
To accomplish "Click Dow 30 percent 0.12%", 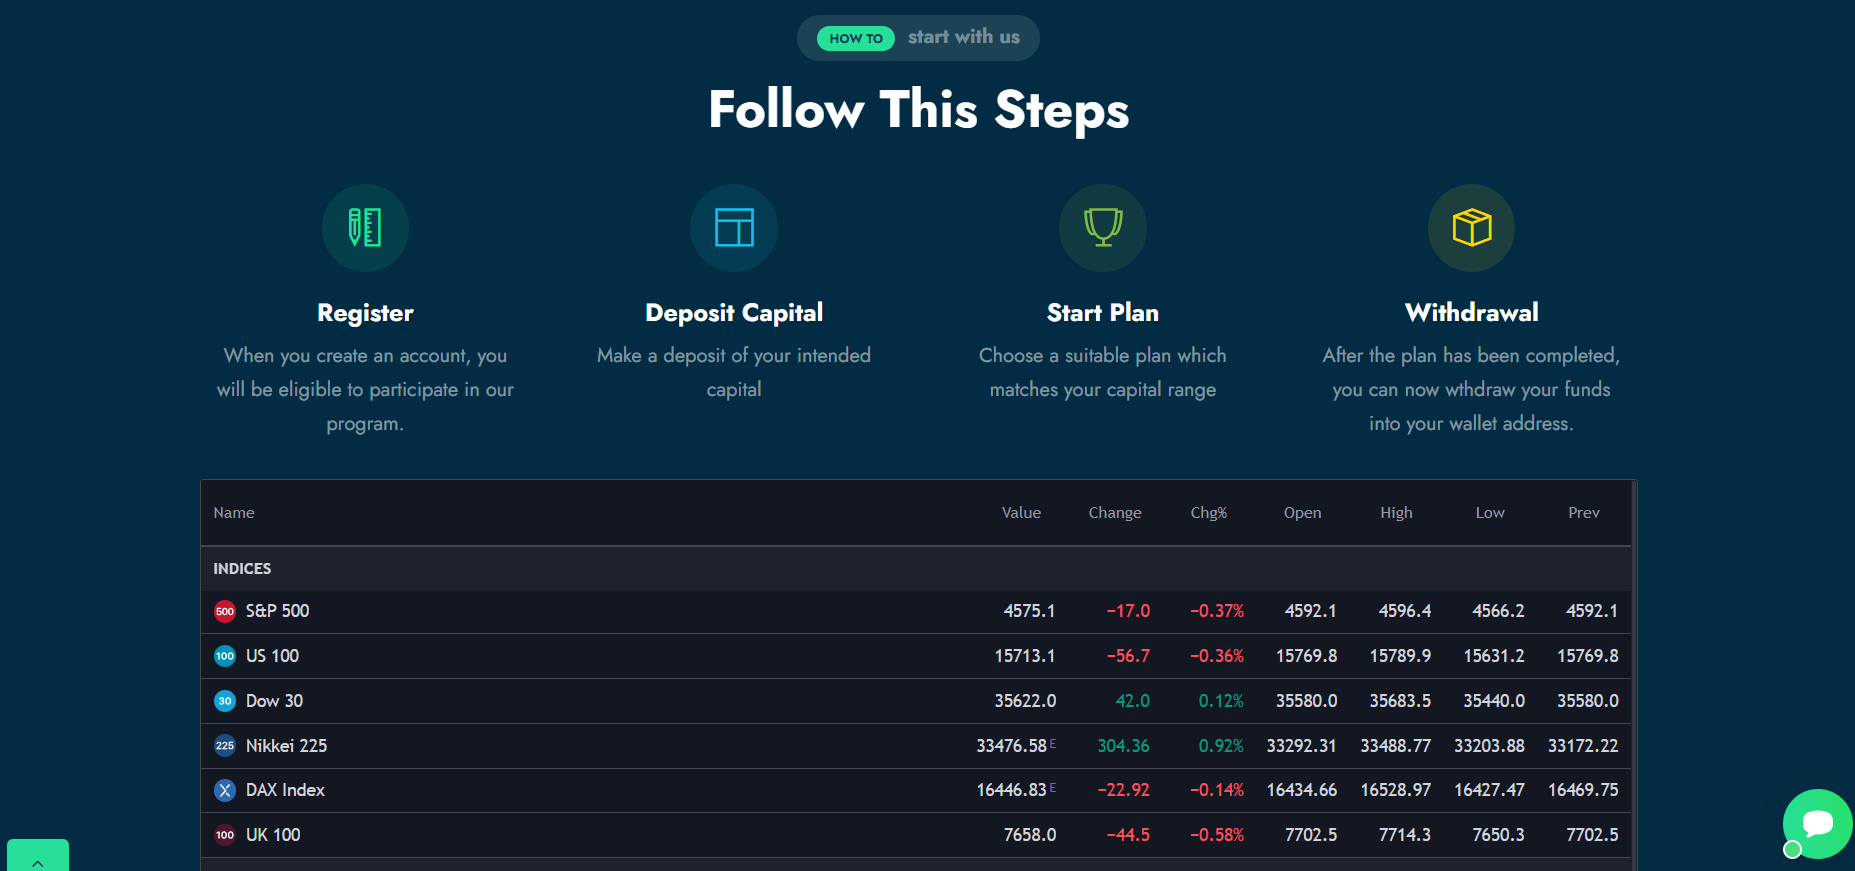I will [x=1221, y=701].
